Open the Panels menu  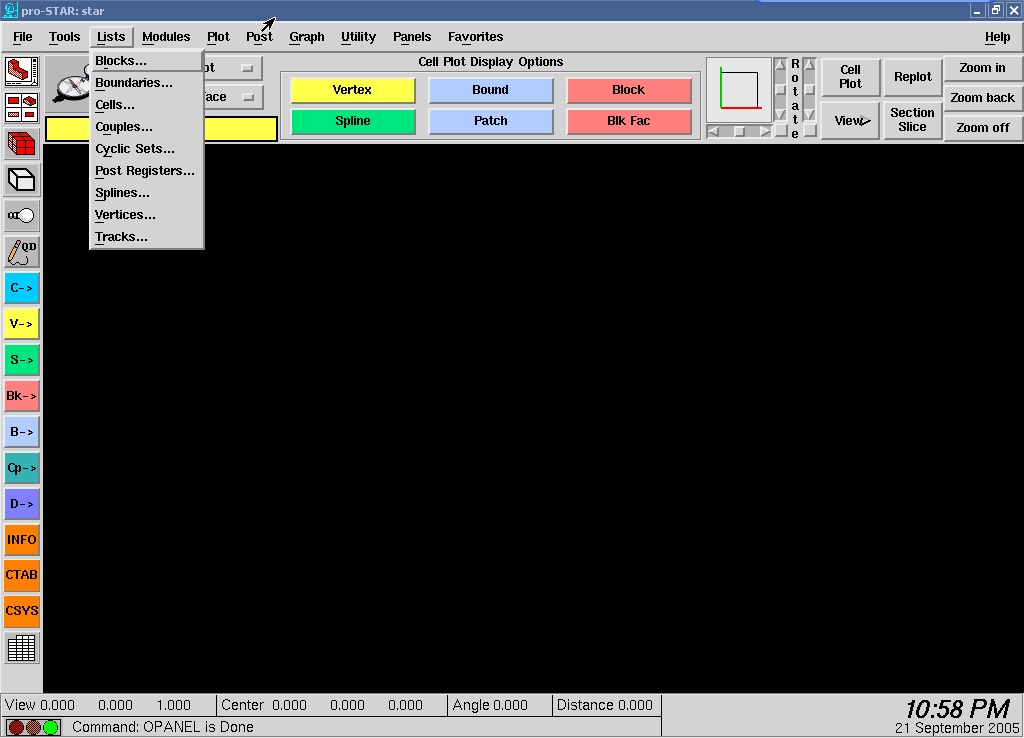pos(412,37)
